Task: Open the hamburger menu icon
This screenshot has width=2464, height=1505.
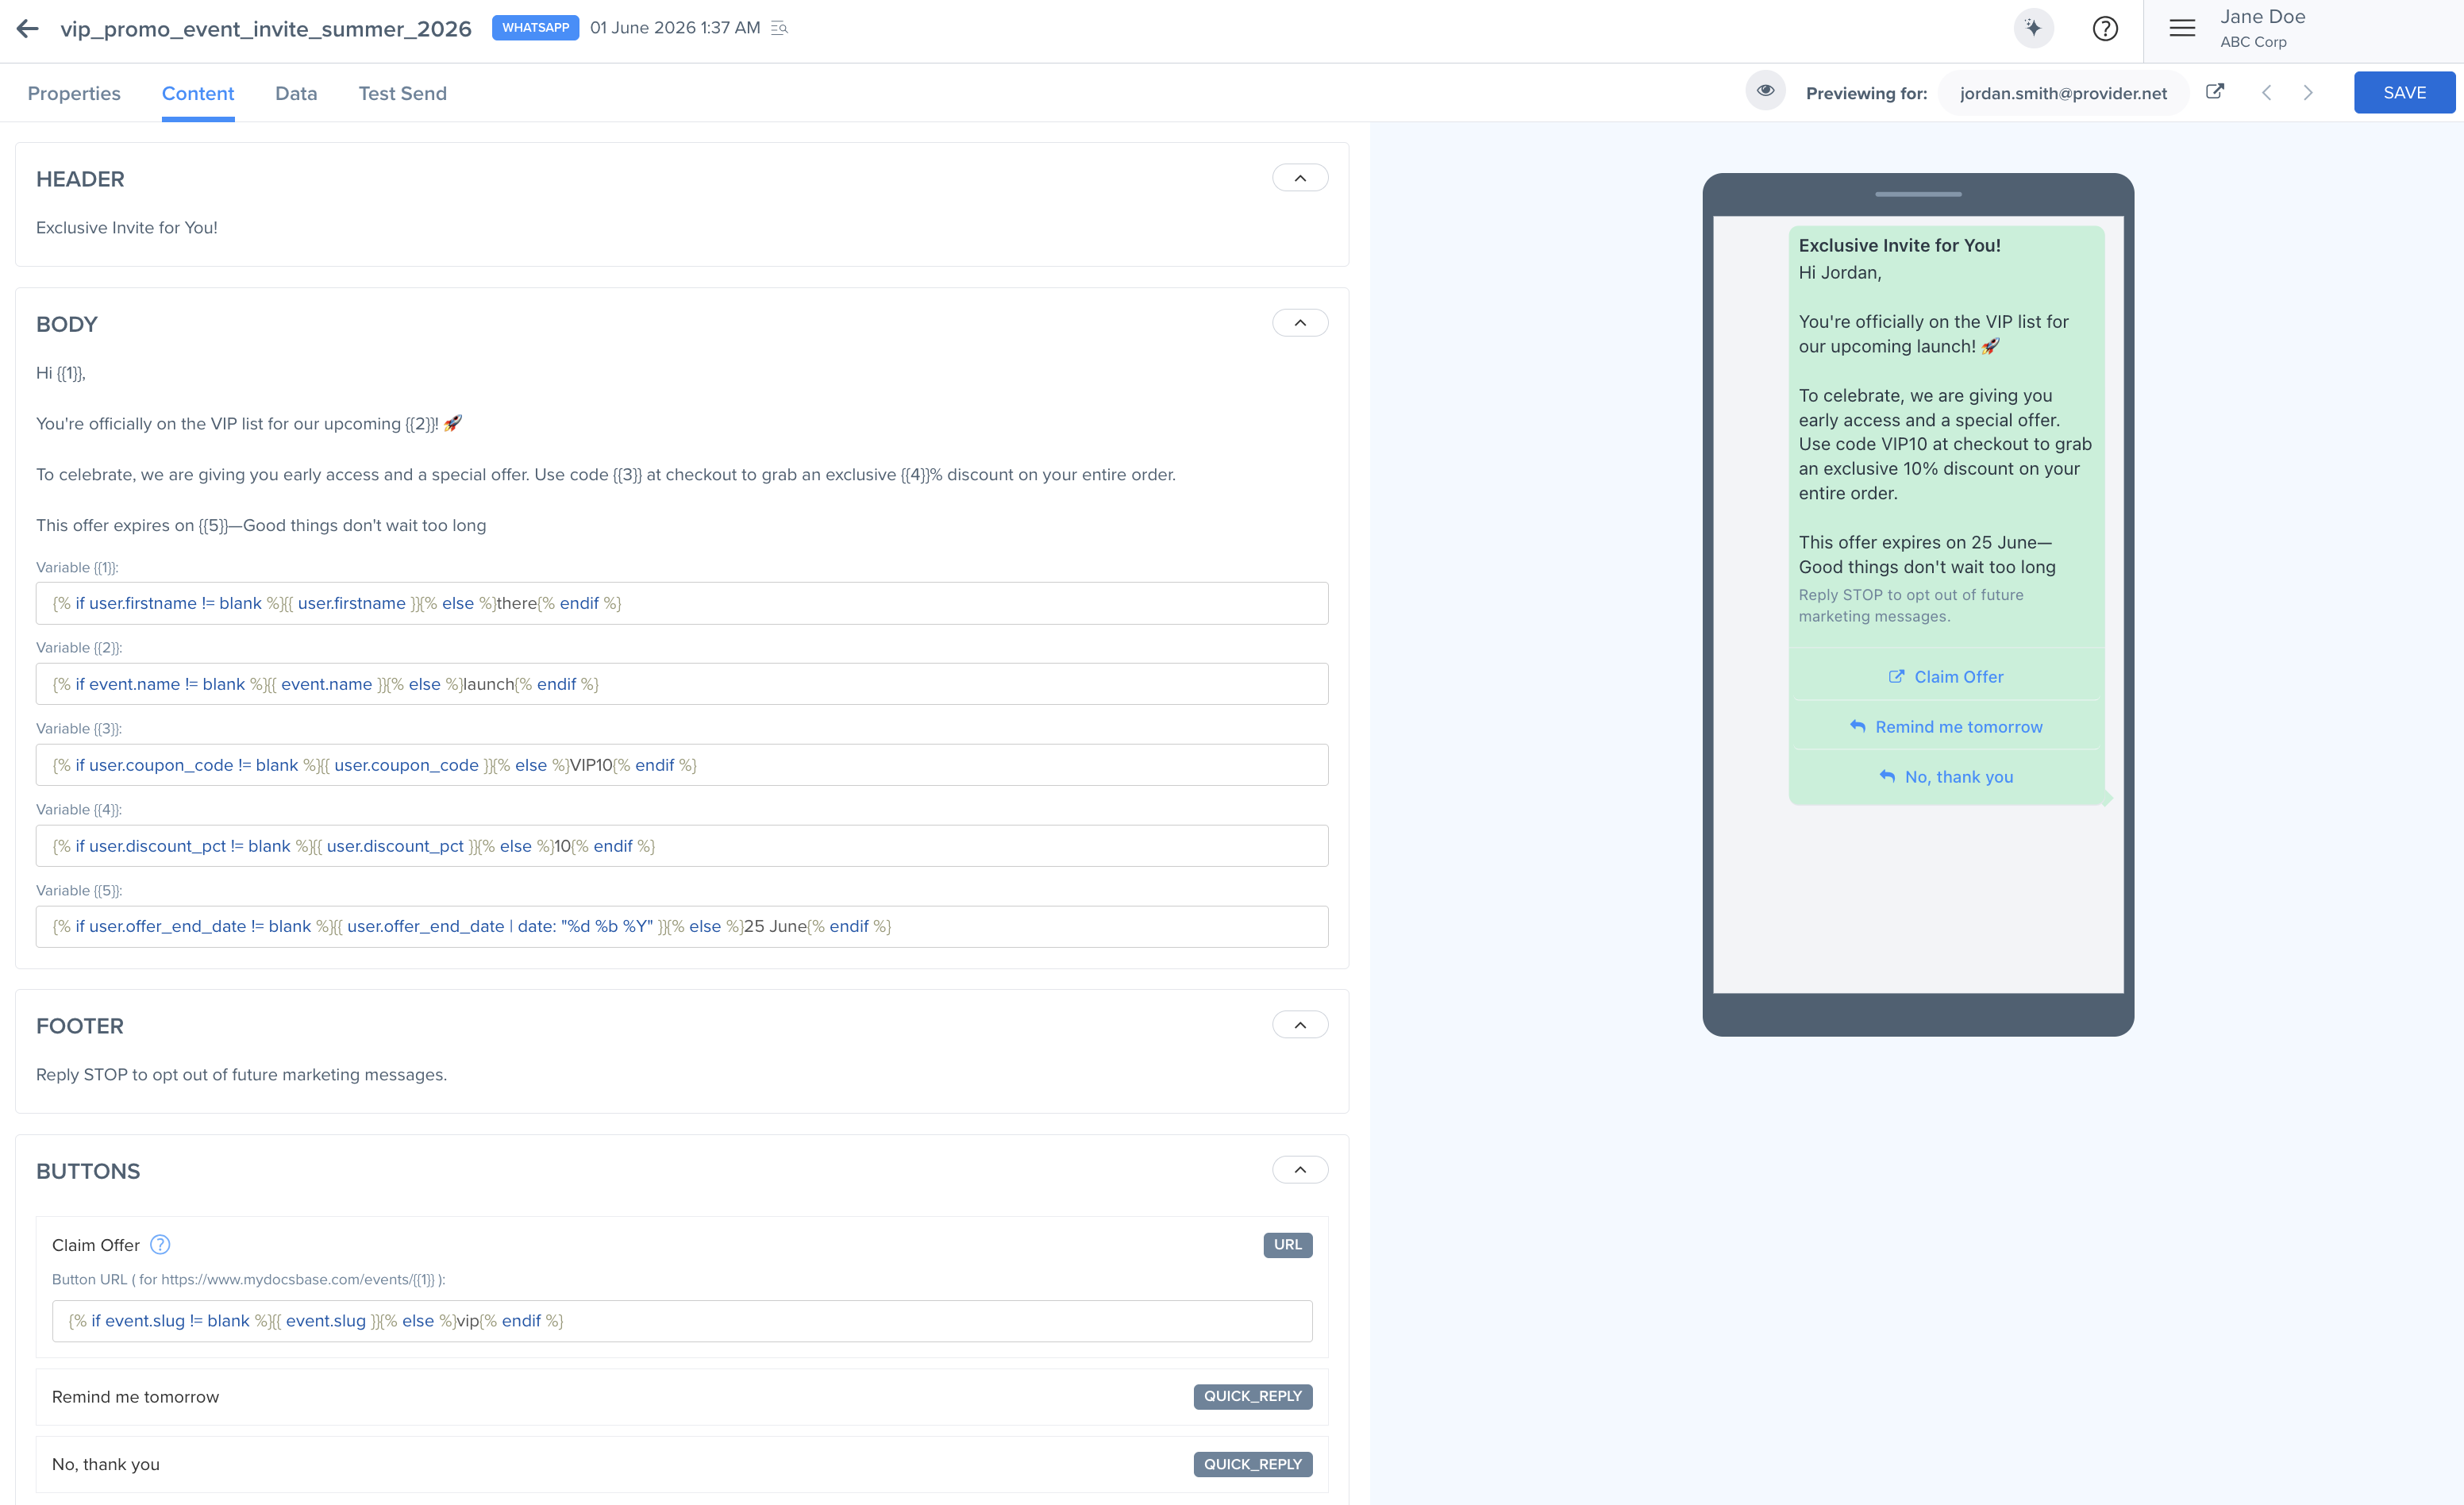Action: (2182, 28)
